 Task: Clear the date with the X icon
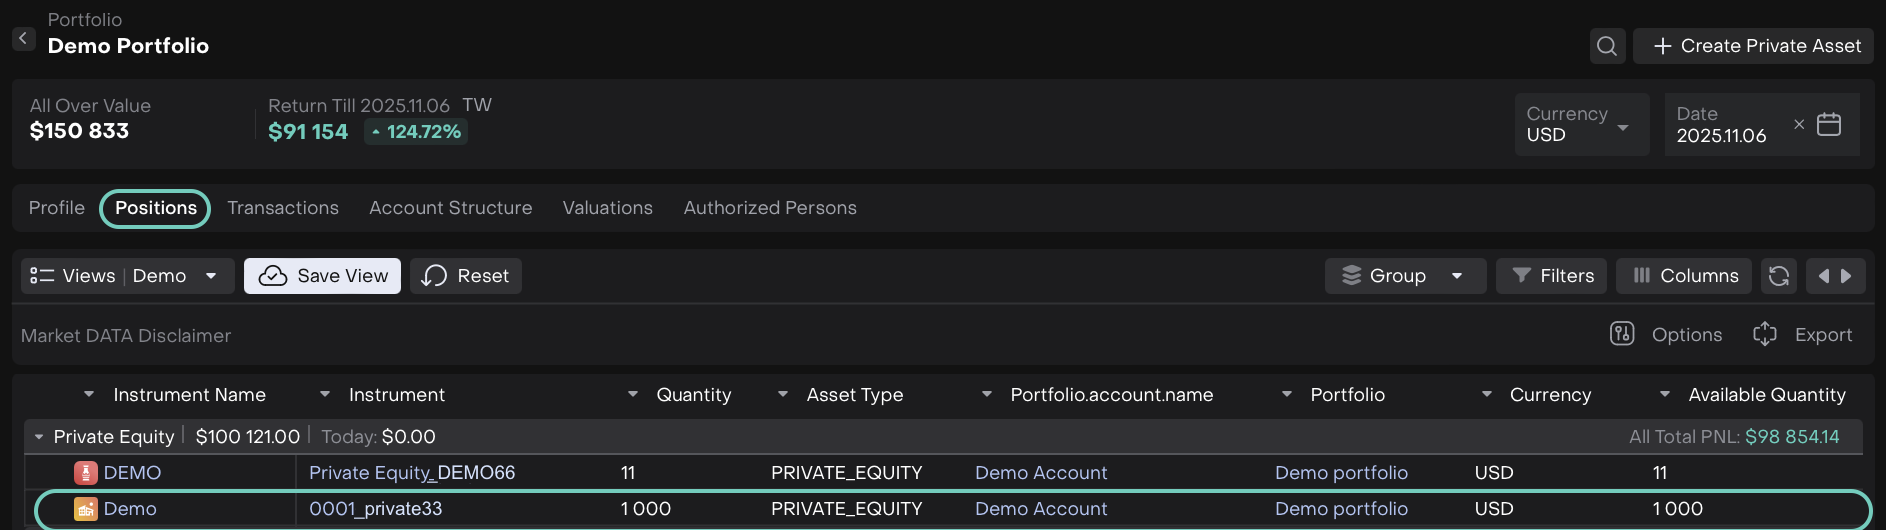pos(1799,124)
